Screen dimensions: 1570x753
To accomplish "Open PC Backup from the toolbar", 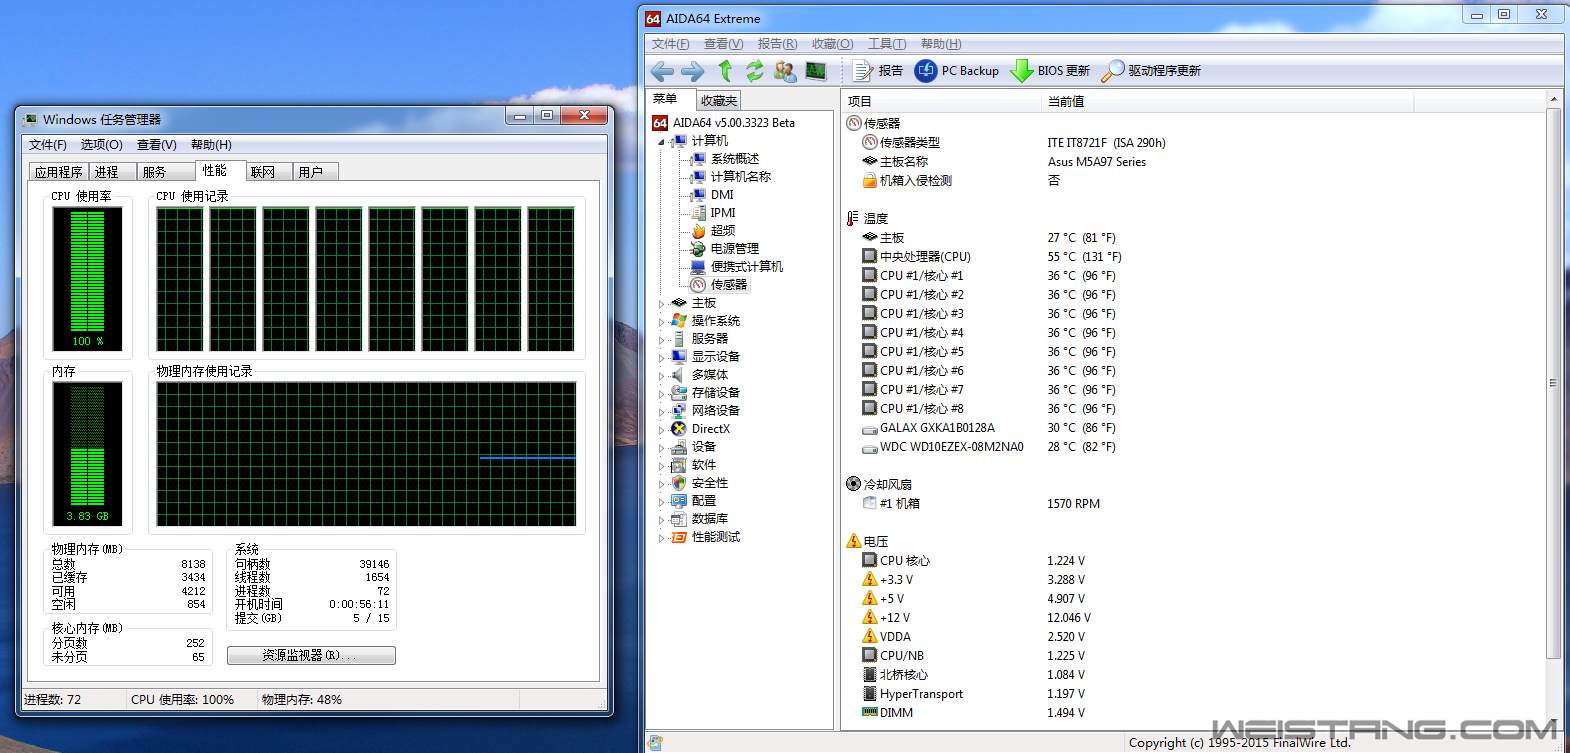I will pyautogui.click(x=957, y=71).
